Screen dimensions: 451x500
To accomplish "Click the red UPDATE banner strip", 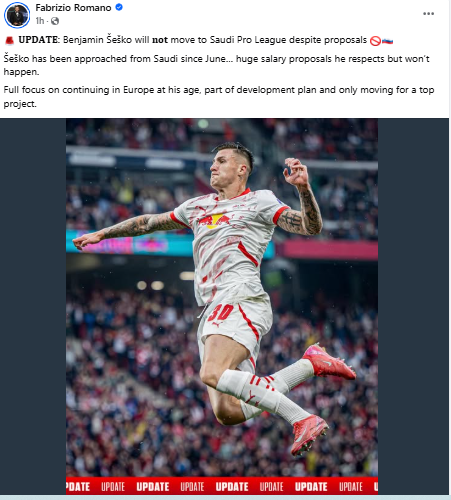I will 222,486.
